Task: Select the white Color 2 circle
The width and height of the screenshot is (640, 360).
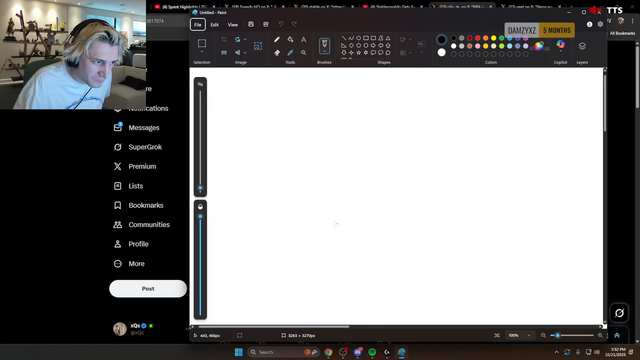Action: click(x=441, y=52)
